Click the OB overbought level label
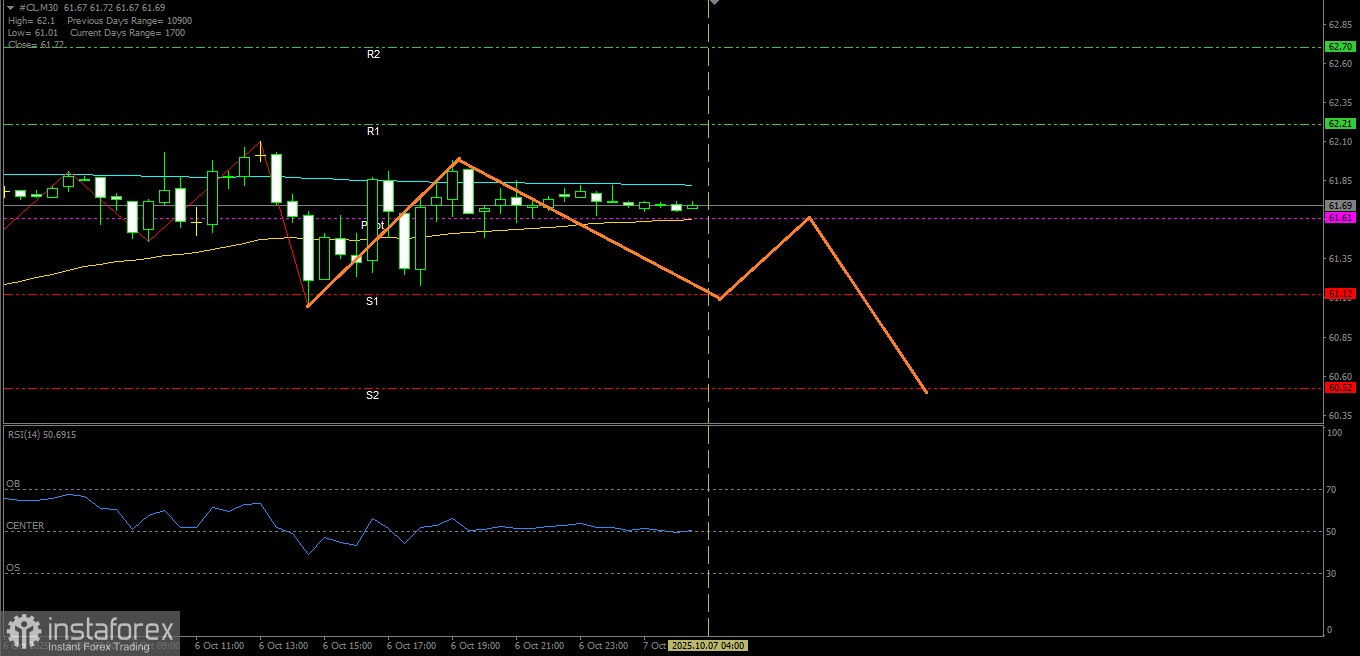1360x656 pixels. (x=13, y=484)
